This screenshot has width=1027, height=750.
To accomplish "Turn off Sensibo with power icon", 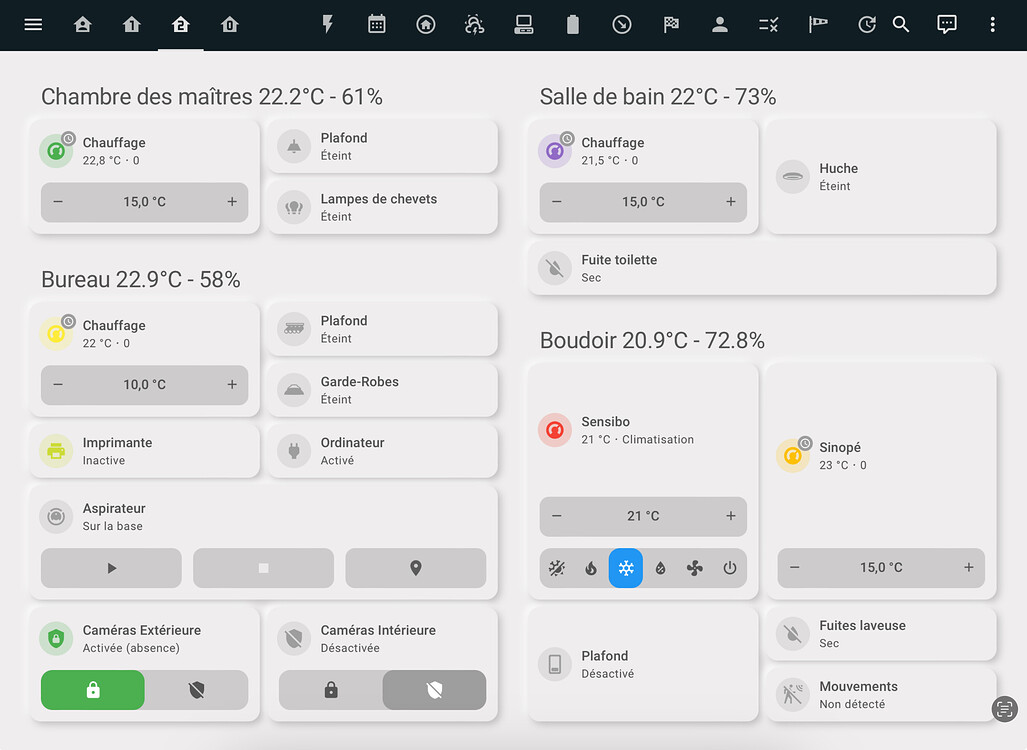I will (x=730, y=568).
